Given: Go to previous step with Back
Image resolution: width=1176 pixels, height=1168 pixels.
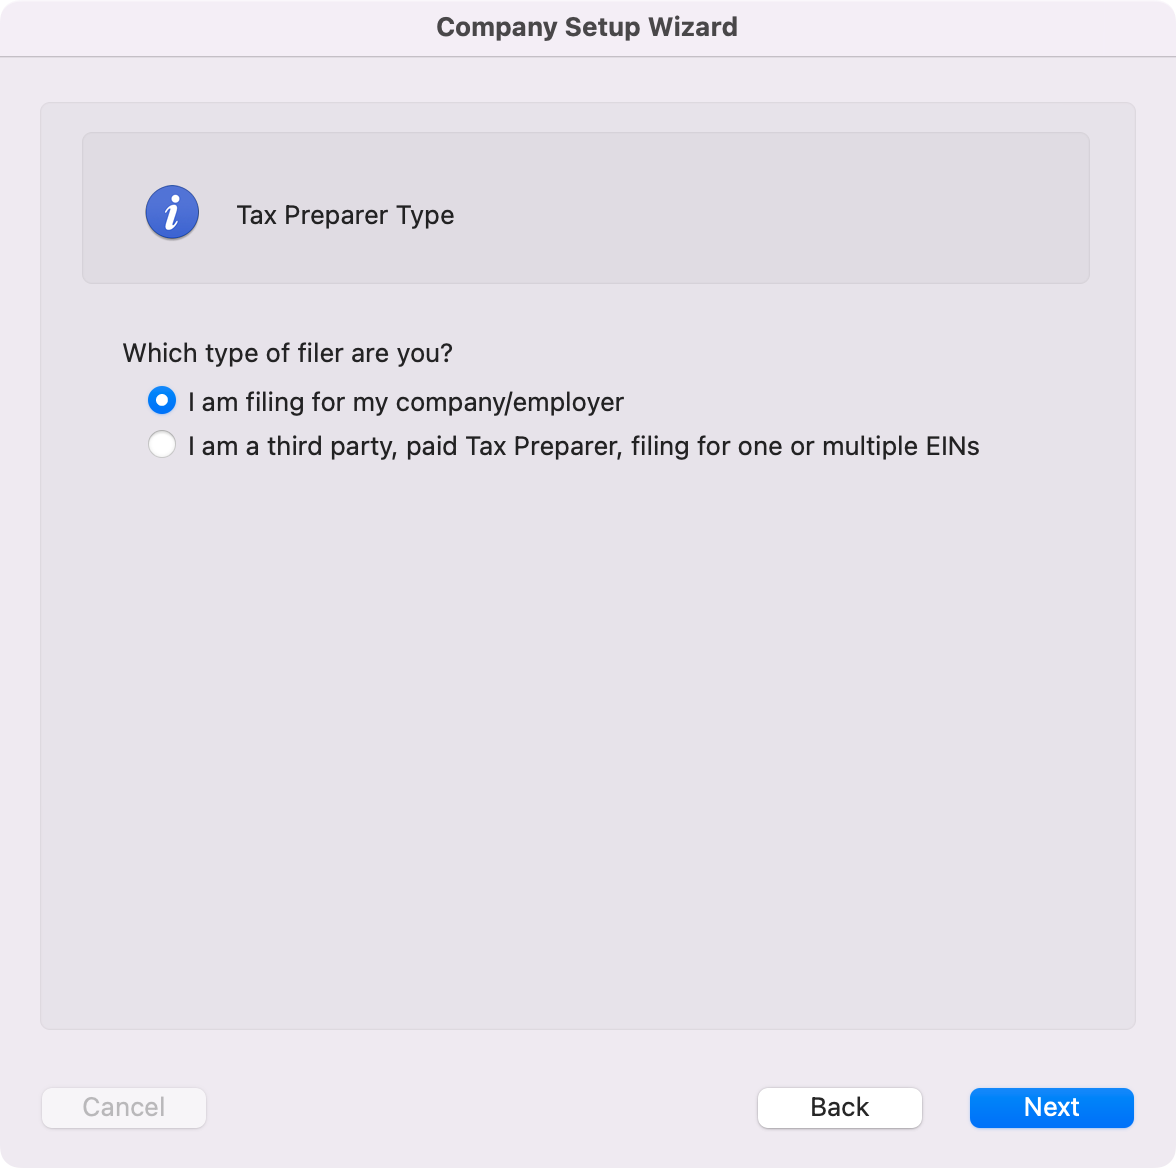Looking at the screenshot, I should (x=839, y=1107).
